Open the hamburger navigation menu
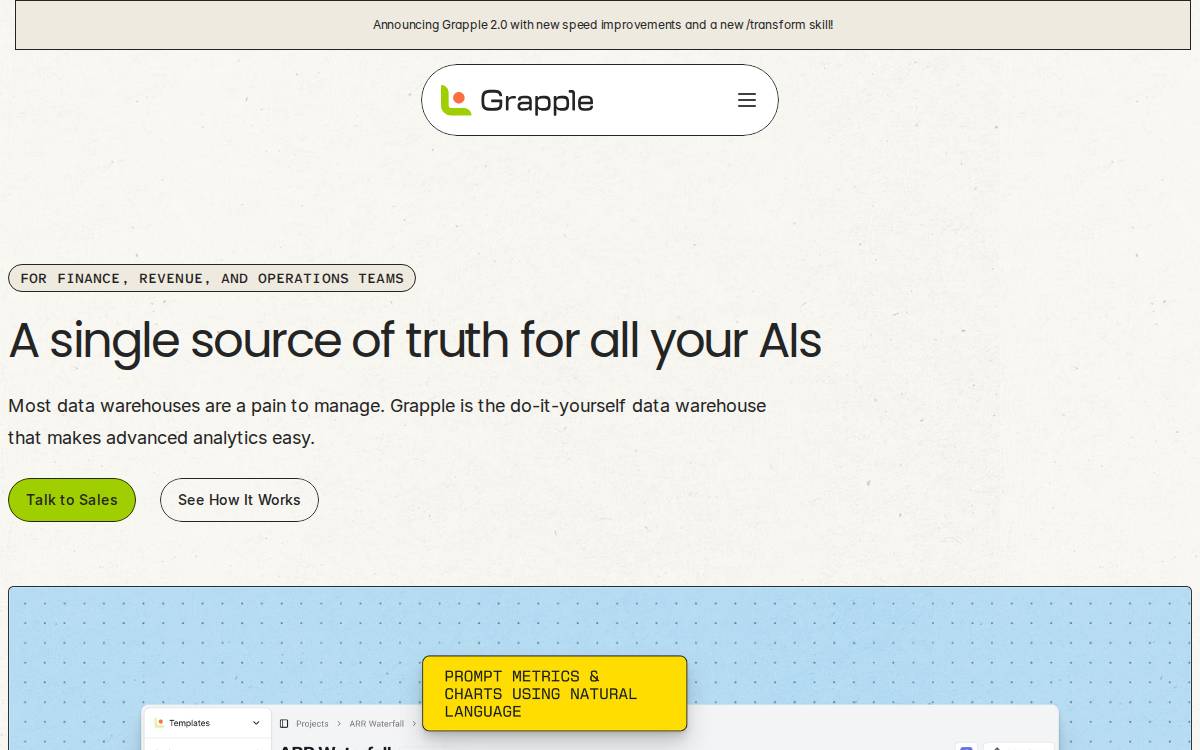The height and width of the screenshot is (750, 1200). (x=747, y=100)
